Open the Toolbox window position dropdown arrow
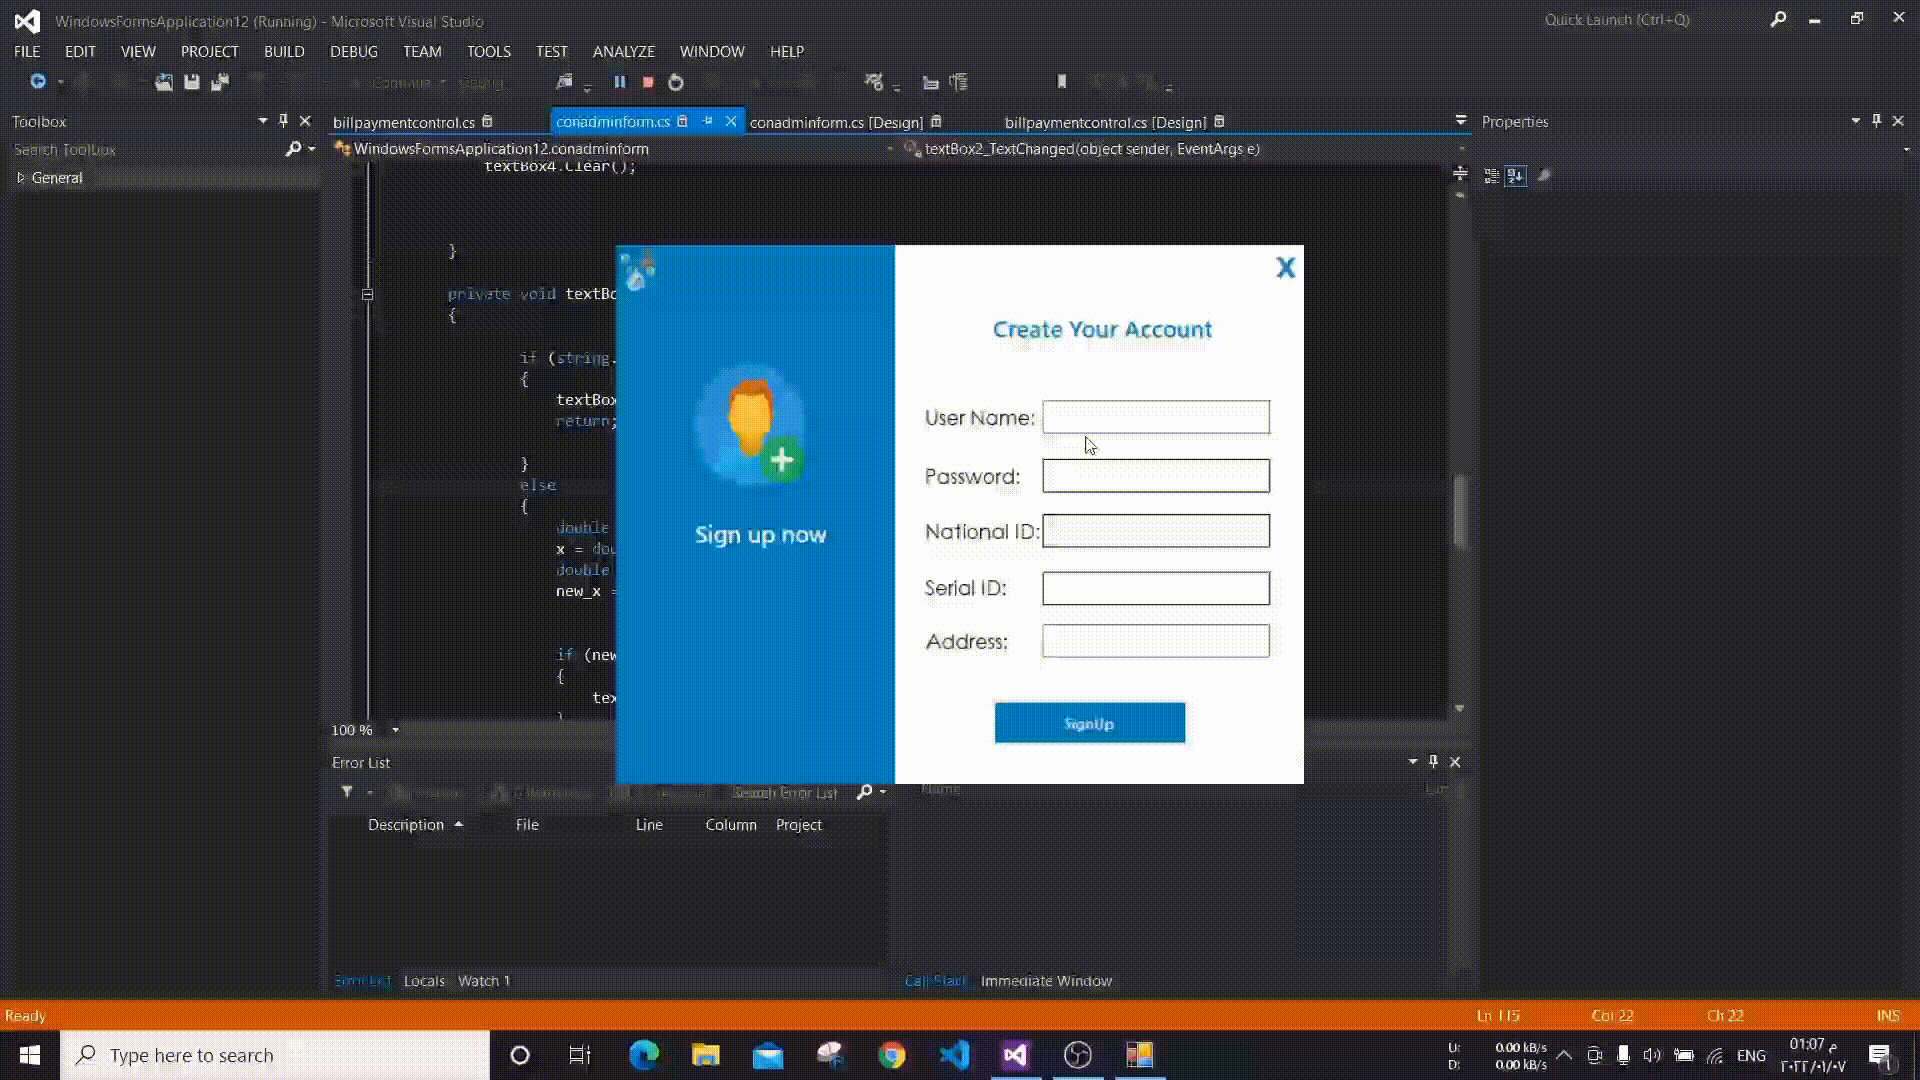Viewport: 1920px width, 1080px height. coord(263,121)
